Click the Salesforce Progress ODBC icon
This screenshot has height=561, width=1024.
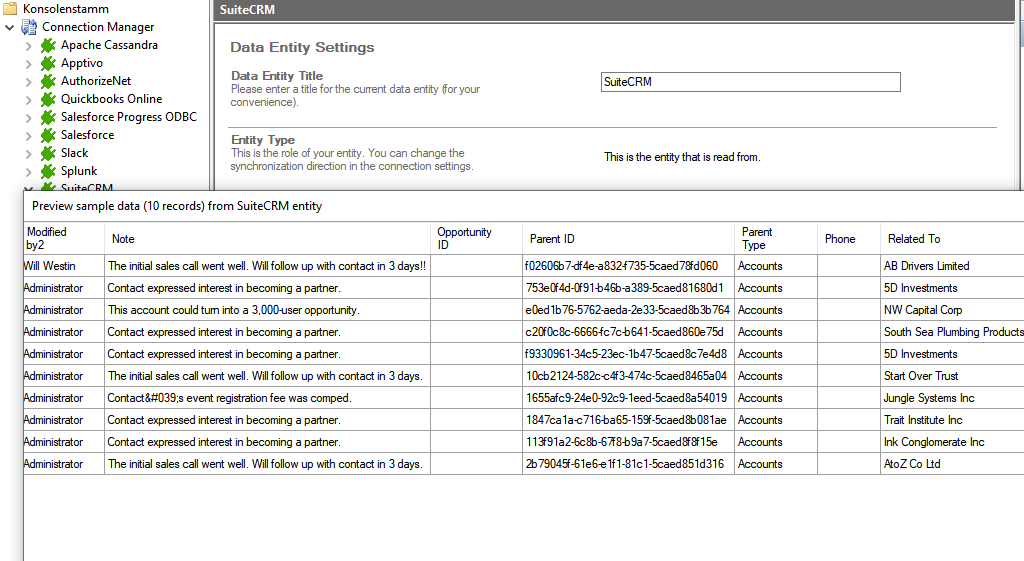(47, 117)
